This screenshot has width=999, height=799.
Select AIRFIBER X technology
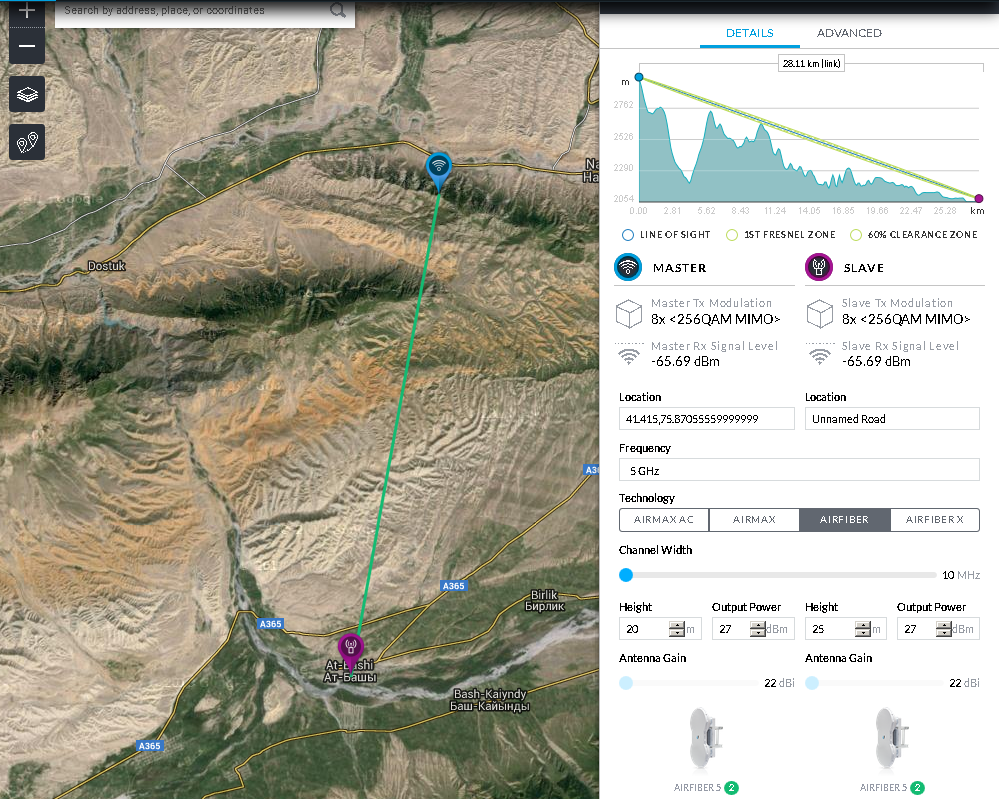point(934,520)
